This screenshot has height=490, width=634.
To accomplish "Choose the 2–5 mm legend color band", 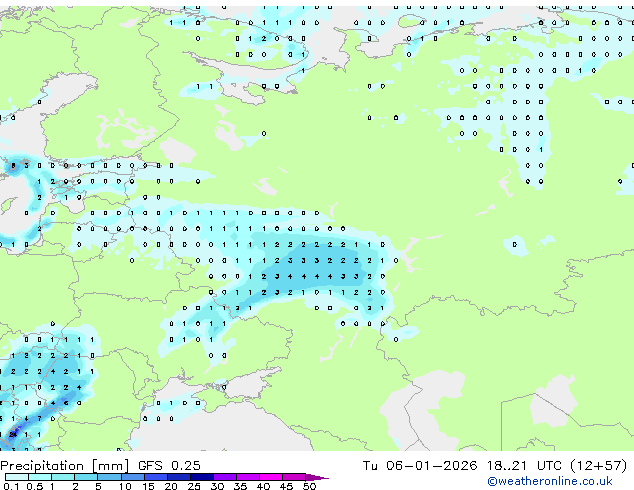I will [86, 477].
